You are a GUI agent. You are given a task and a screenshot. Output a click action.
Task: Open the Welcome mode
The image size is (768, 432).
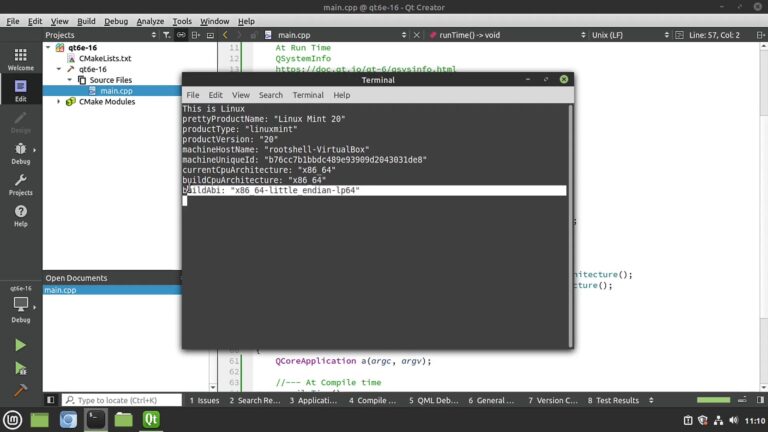(21, 59)
